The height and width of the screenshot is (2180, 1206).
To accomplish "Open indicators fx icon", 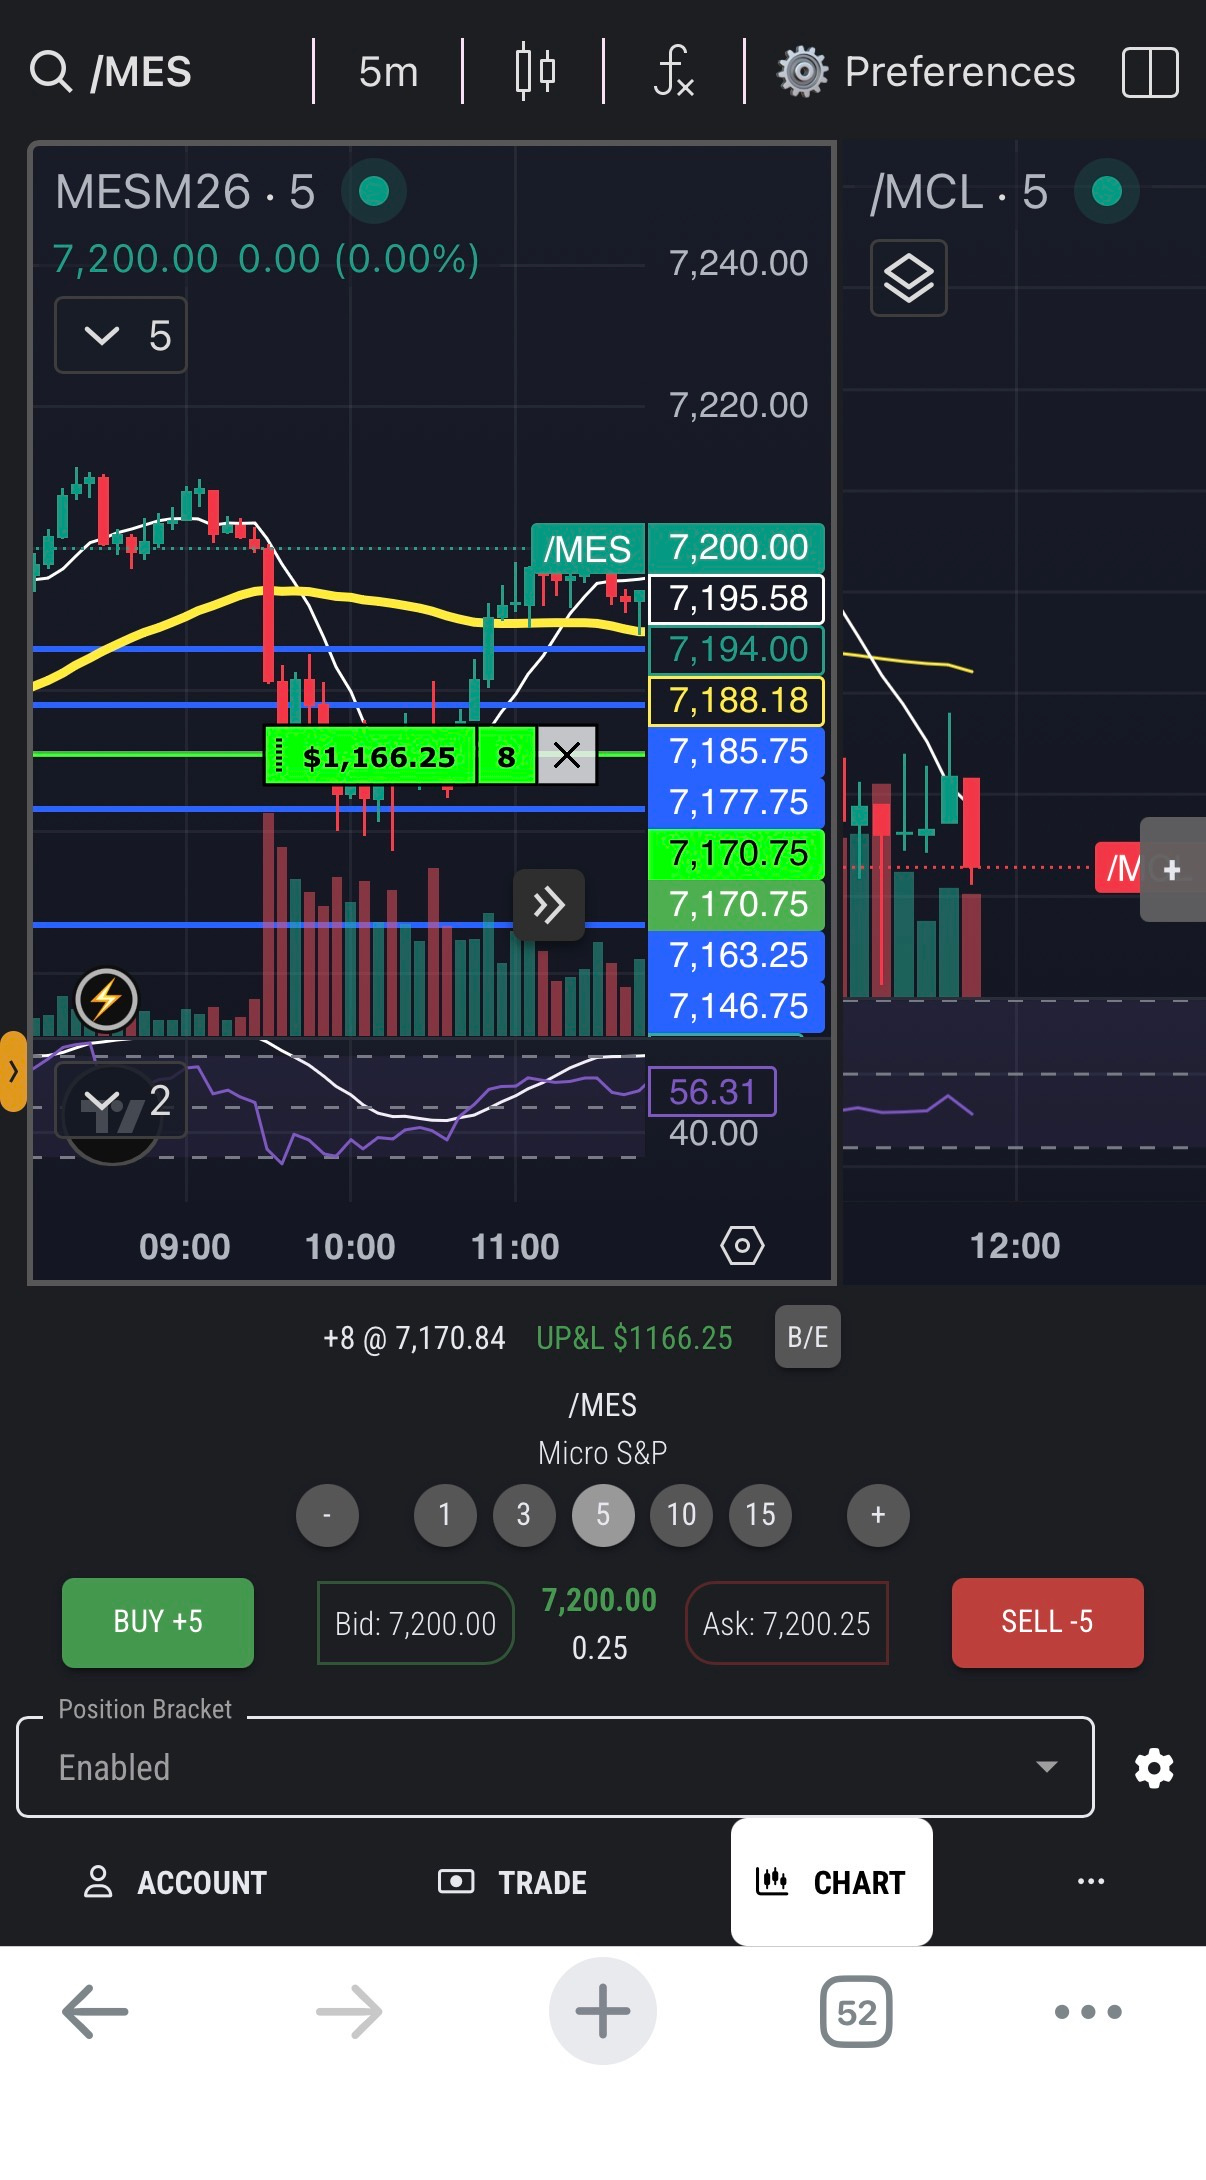I will (x=674, y=72).
